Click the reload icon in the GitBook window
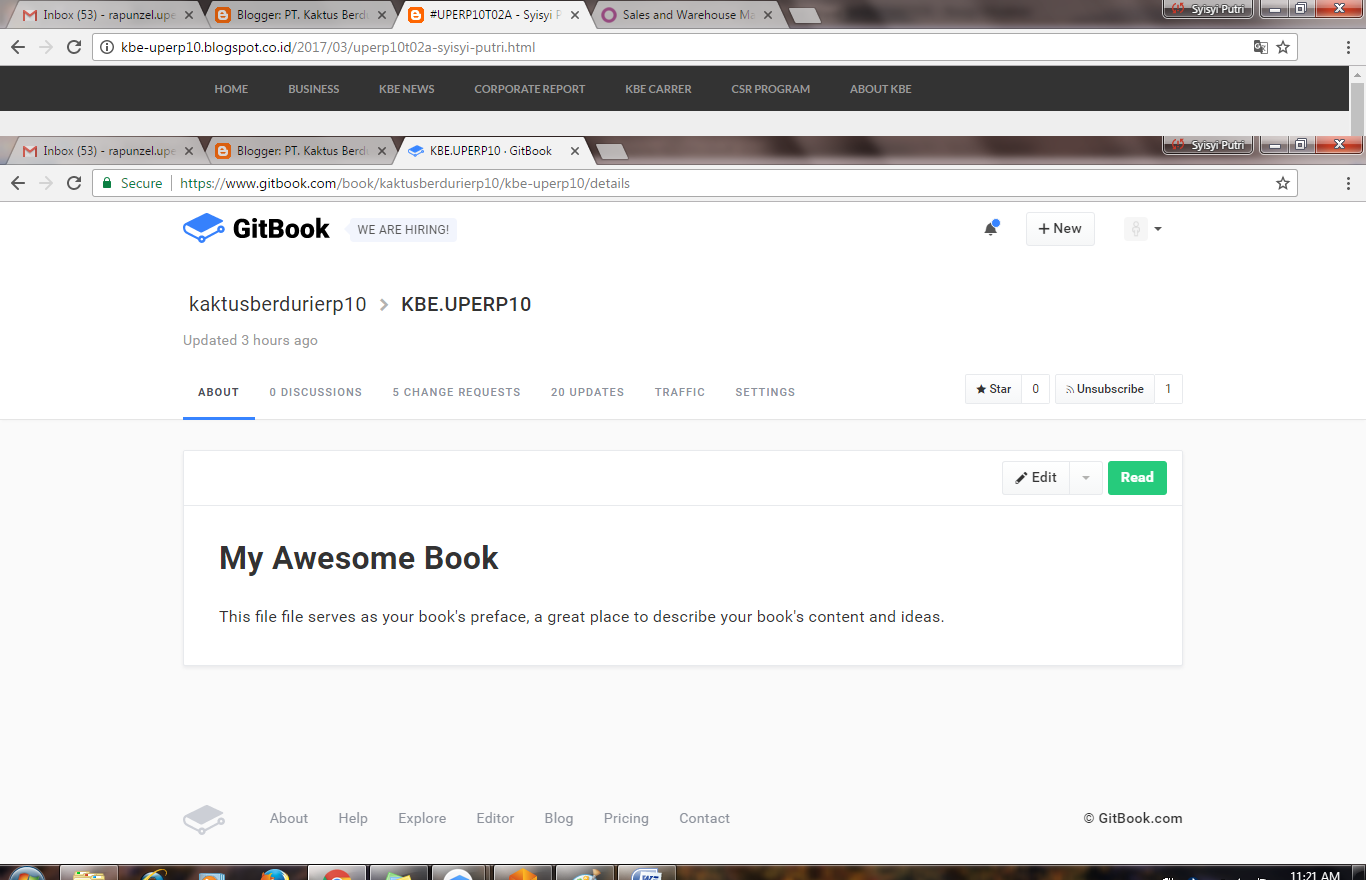The height and width of the screenshot is (880, 1366). [x=73, y=183]
